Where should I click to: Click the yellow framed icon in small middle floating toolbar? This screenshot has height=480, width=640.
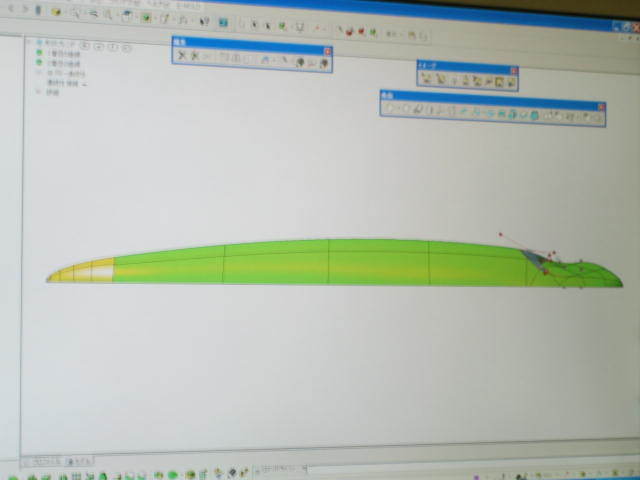[499, 82]
